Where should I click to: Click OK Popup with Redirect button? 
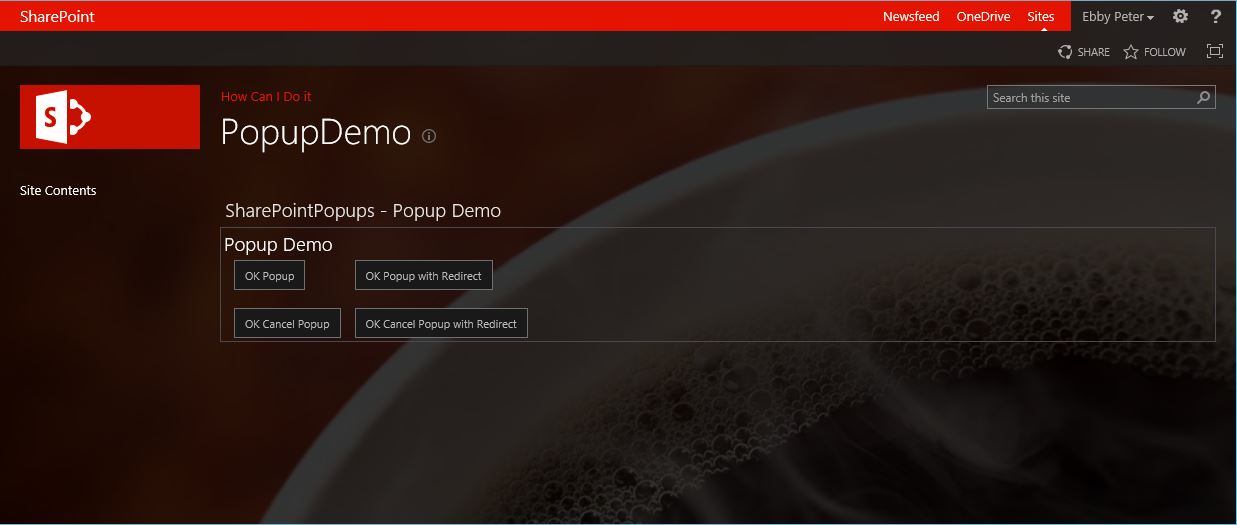click(x=423, y=276)
